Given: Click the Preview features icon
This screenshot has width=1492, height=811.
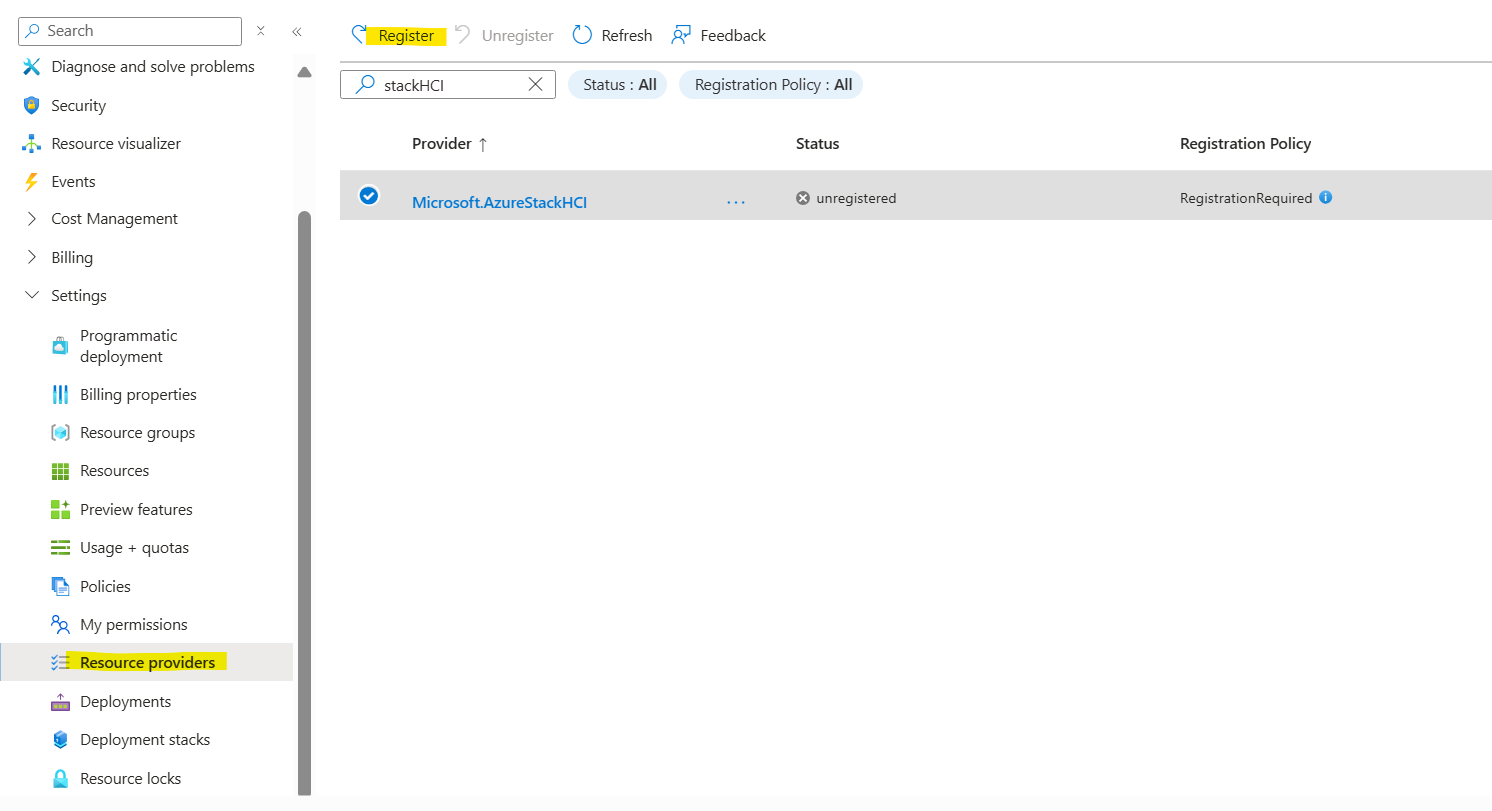Looking at the screenshot, I should point(60,509).
